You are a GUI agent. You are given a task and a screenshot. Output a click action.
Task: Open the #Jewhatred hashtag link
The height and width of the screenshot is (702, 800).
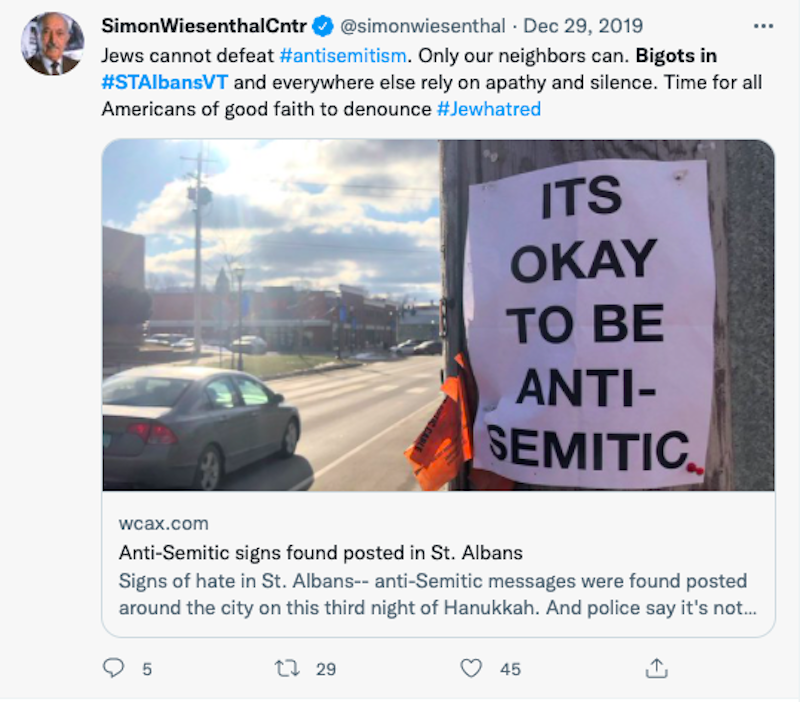[x=489, y=109]
